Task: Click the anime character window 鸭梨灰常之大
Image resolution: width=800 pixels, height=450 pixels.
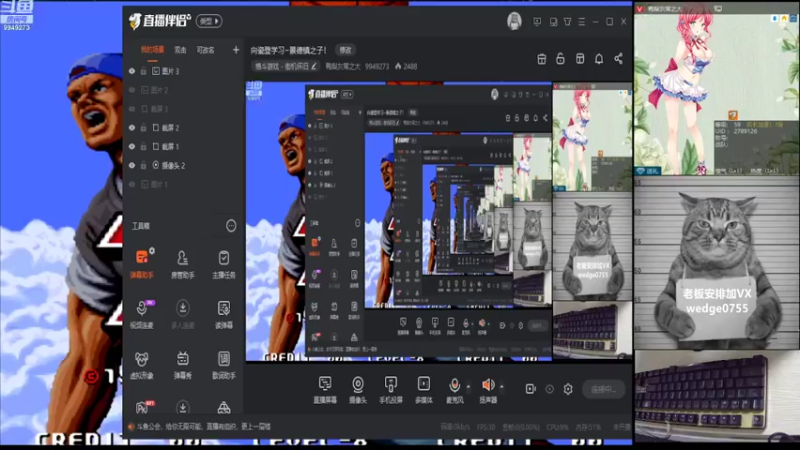Action: click(716, 91)
